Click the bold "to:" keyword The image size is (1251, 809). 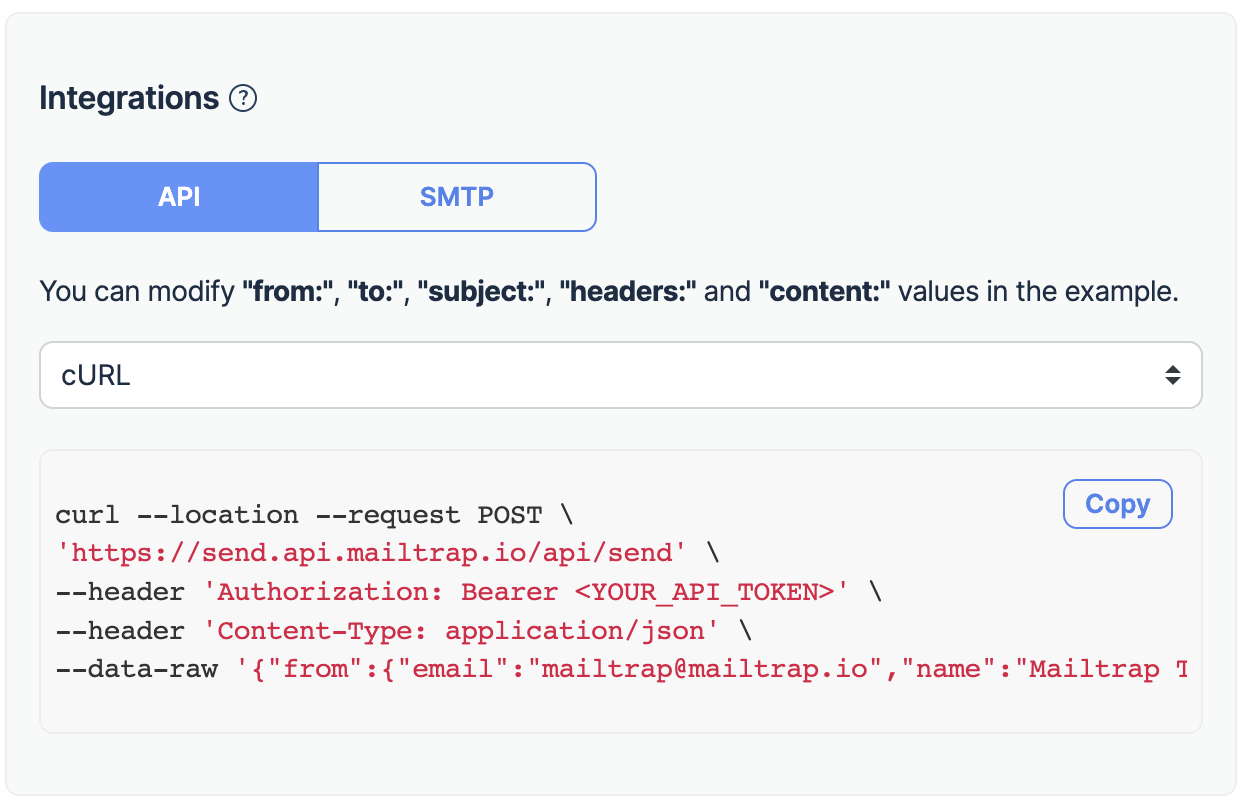pyautogui.click(x=375, y=293)
